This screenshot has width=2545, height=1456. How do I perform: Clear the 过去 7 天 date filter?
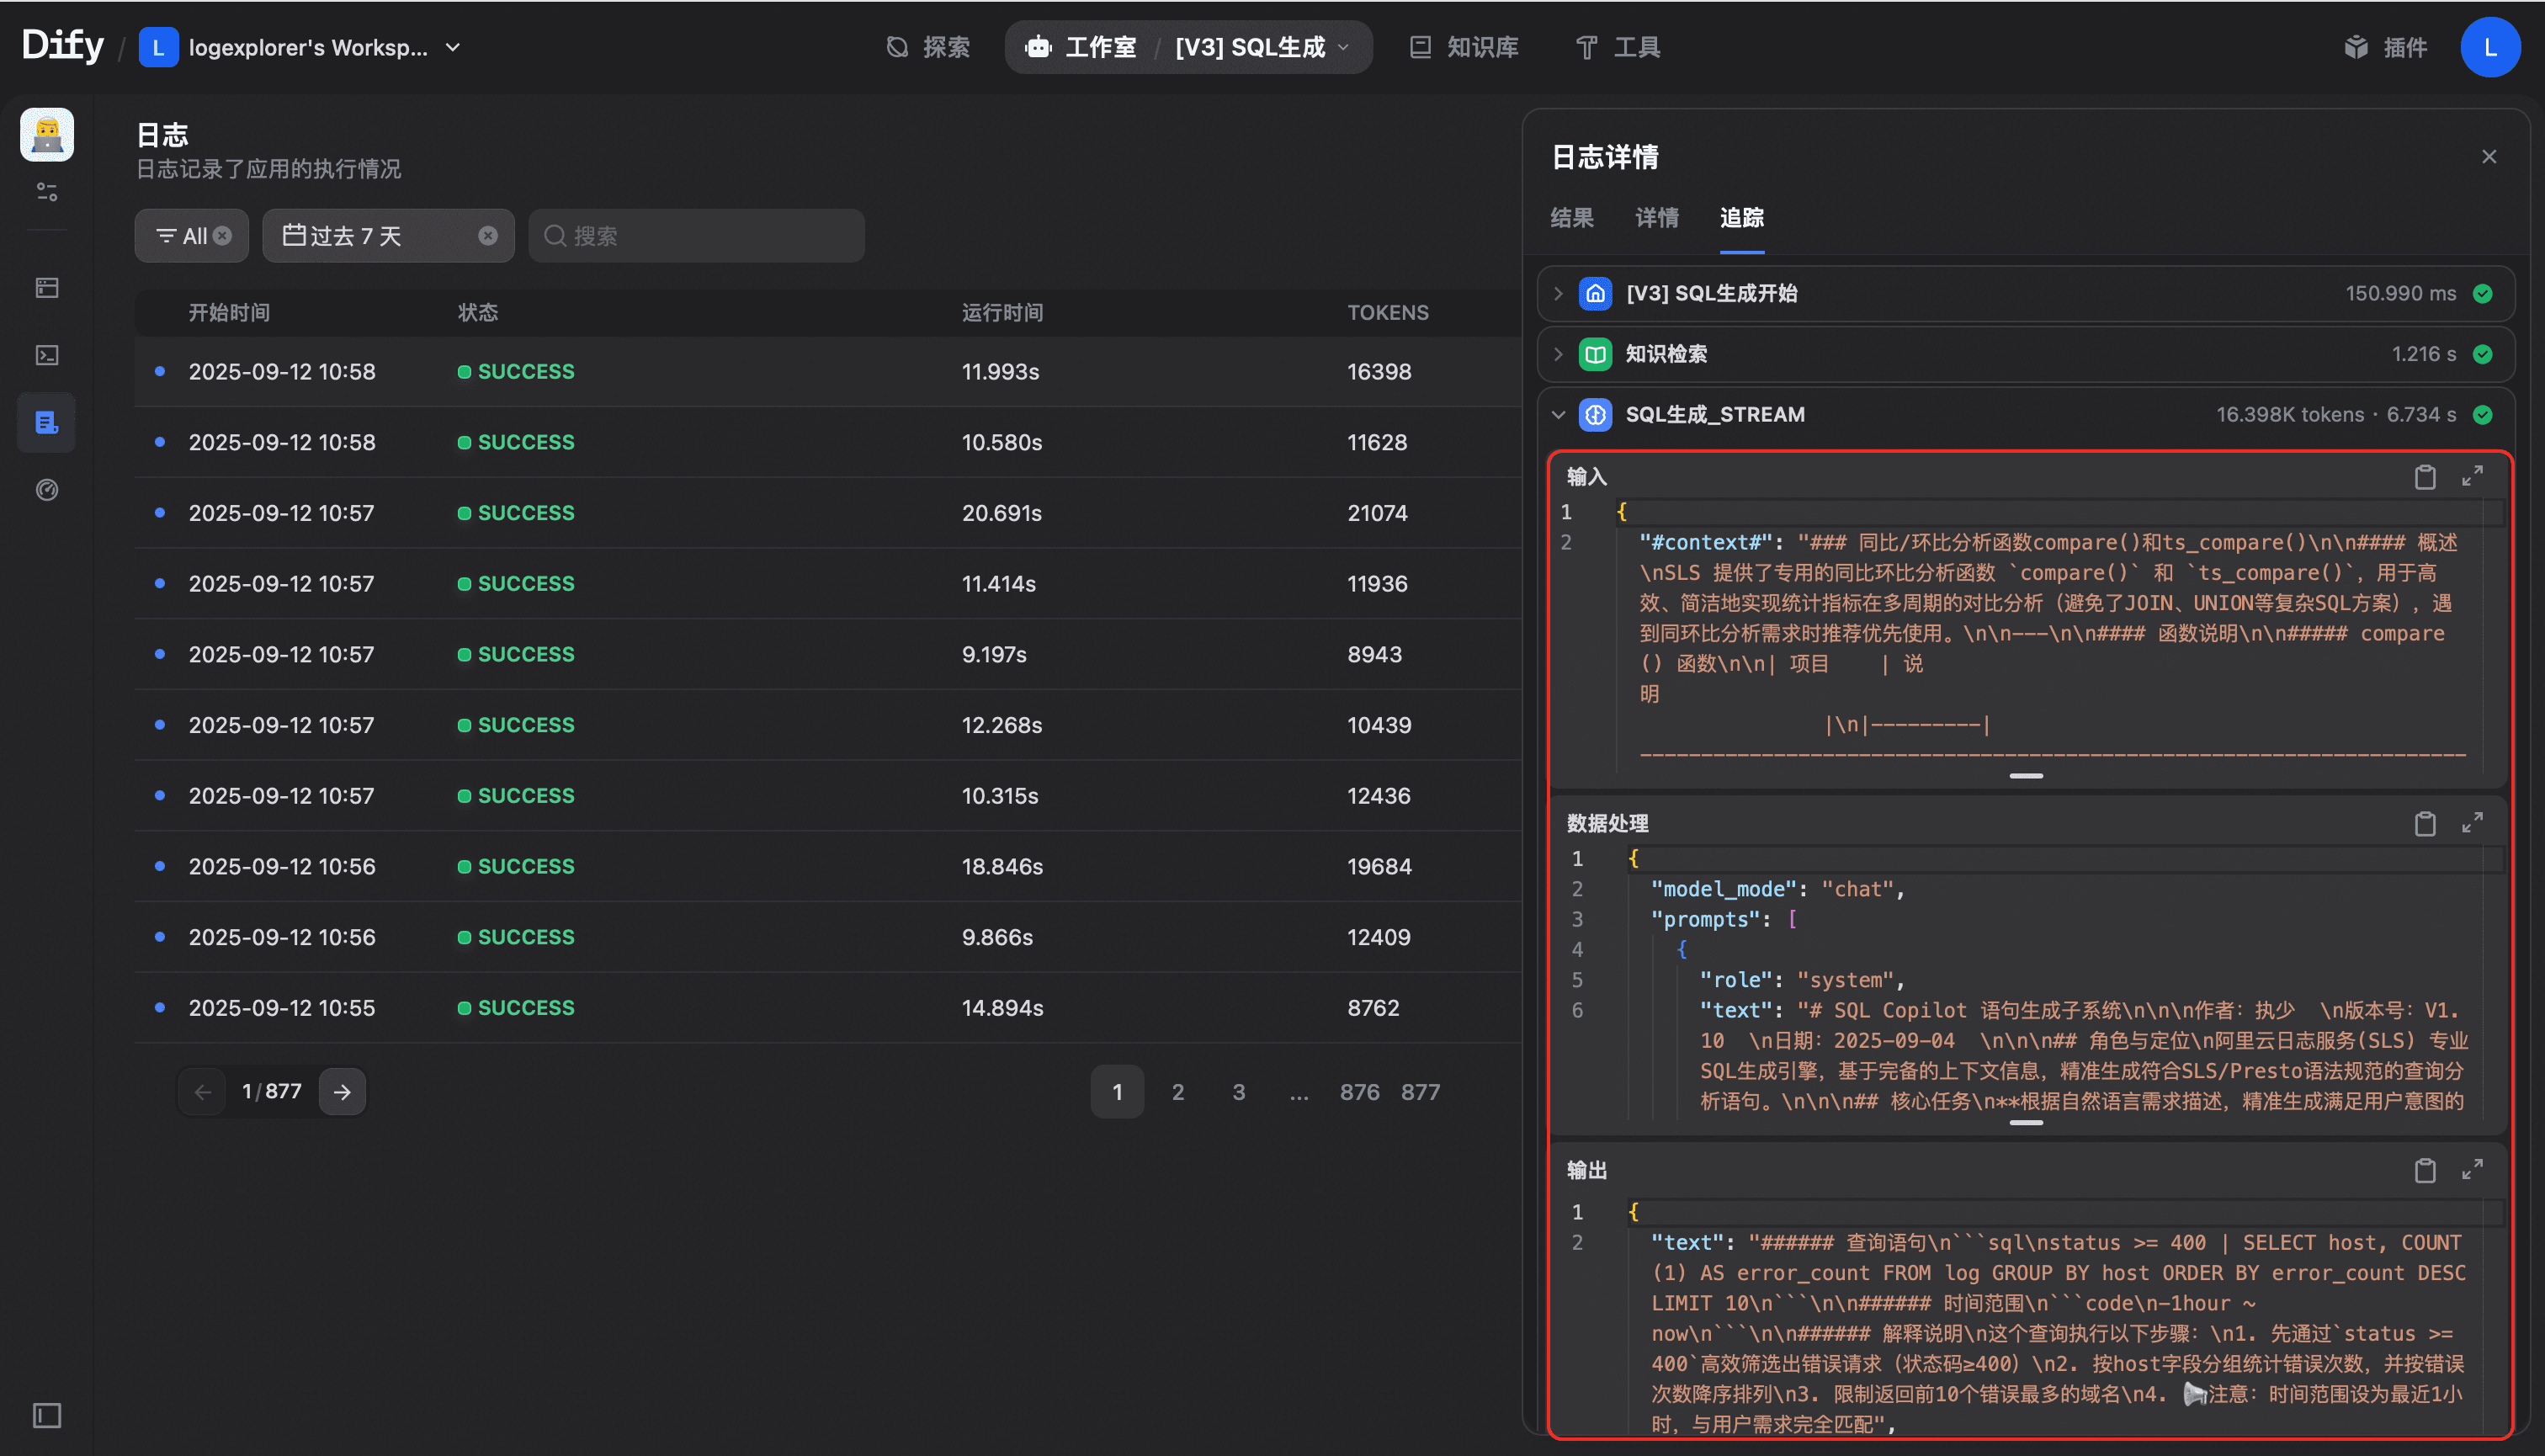coord(487,236)
